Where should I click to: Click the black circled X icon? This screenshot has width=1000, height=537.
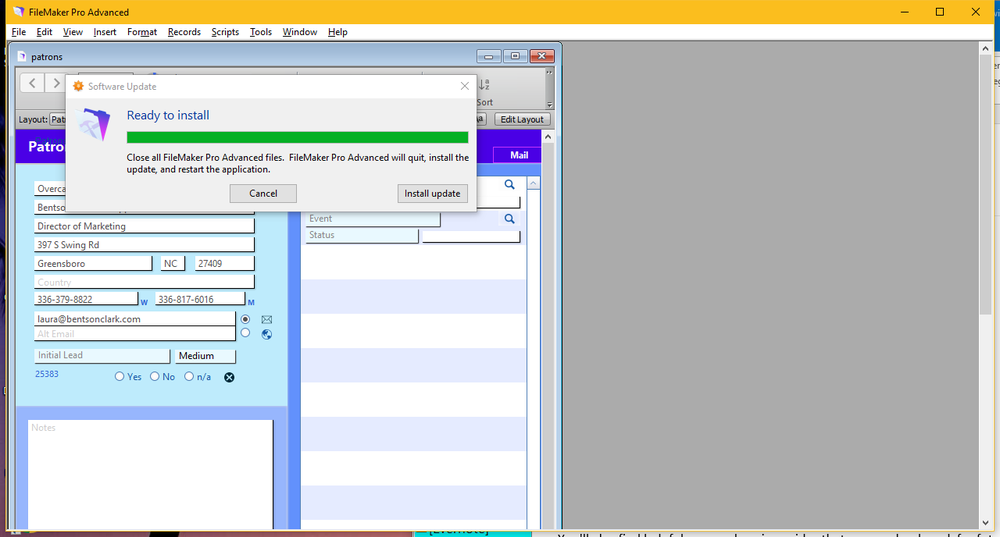(229, 377)
